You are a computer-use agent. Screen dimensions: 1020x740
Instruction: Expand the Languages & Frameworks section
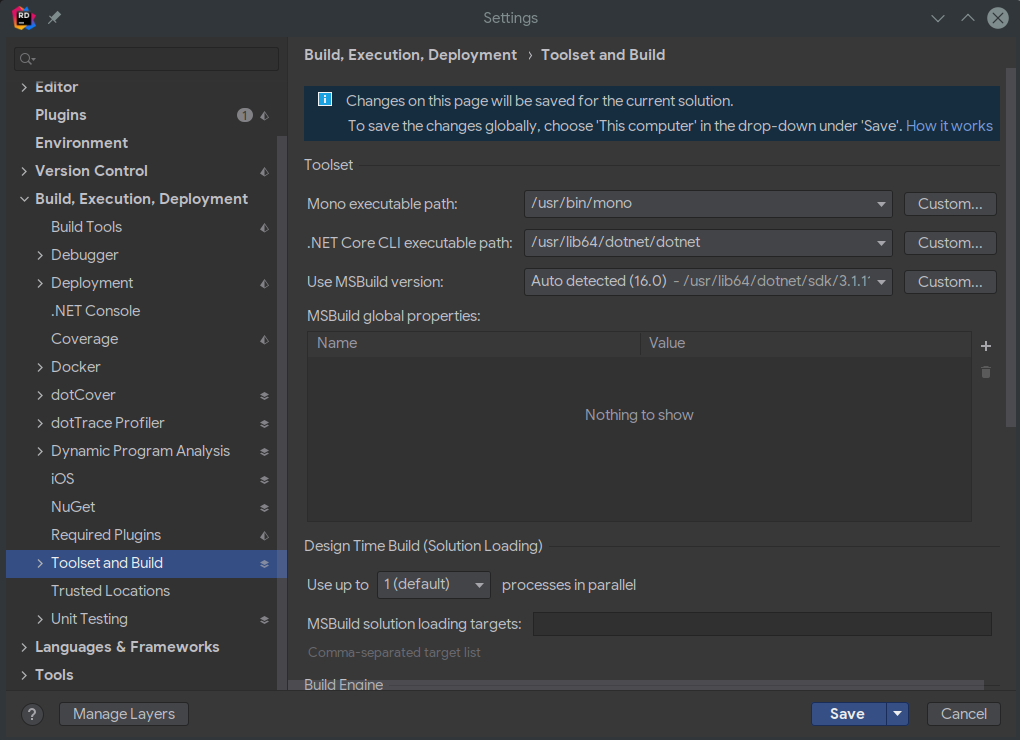pyautogui.click(x=24, y=647)
